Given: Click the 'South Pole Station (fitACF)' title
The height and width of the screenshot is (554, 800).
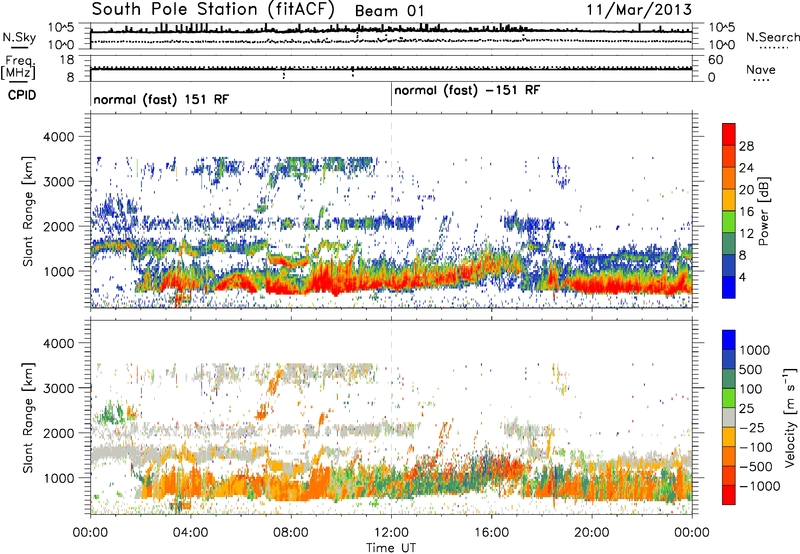Looking at the screenshot, I should (x=213, y=10).
